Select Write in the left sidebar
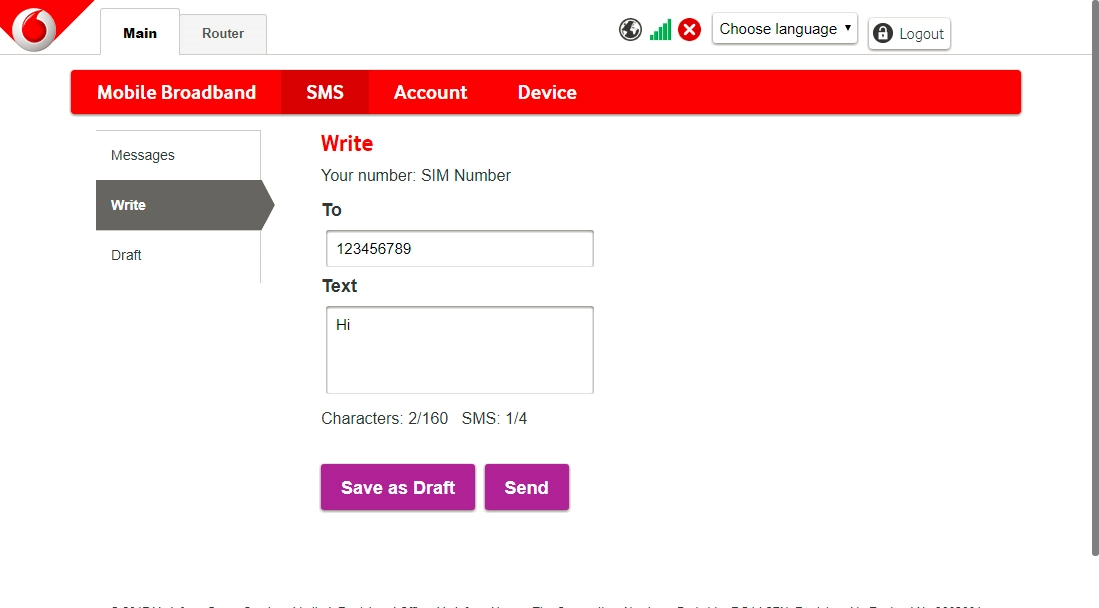 pyautogui.click(x=128, y=205)
